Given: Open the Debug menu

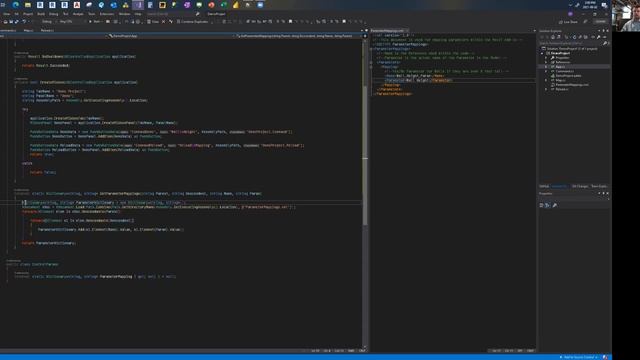Looking at the screenshot, I should point(53,14).
